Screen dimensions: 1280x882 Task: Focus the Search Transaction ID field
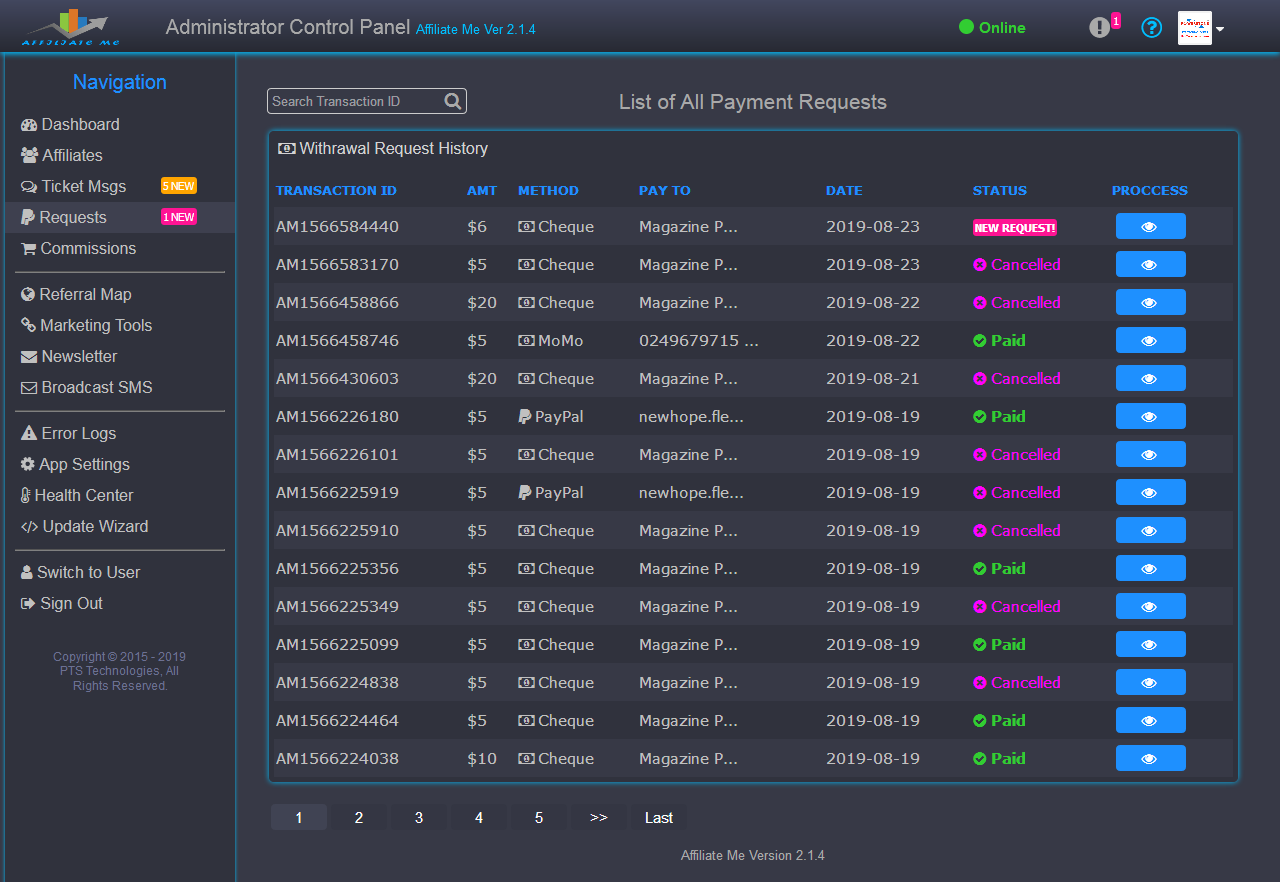[355, 101]
